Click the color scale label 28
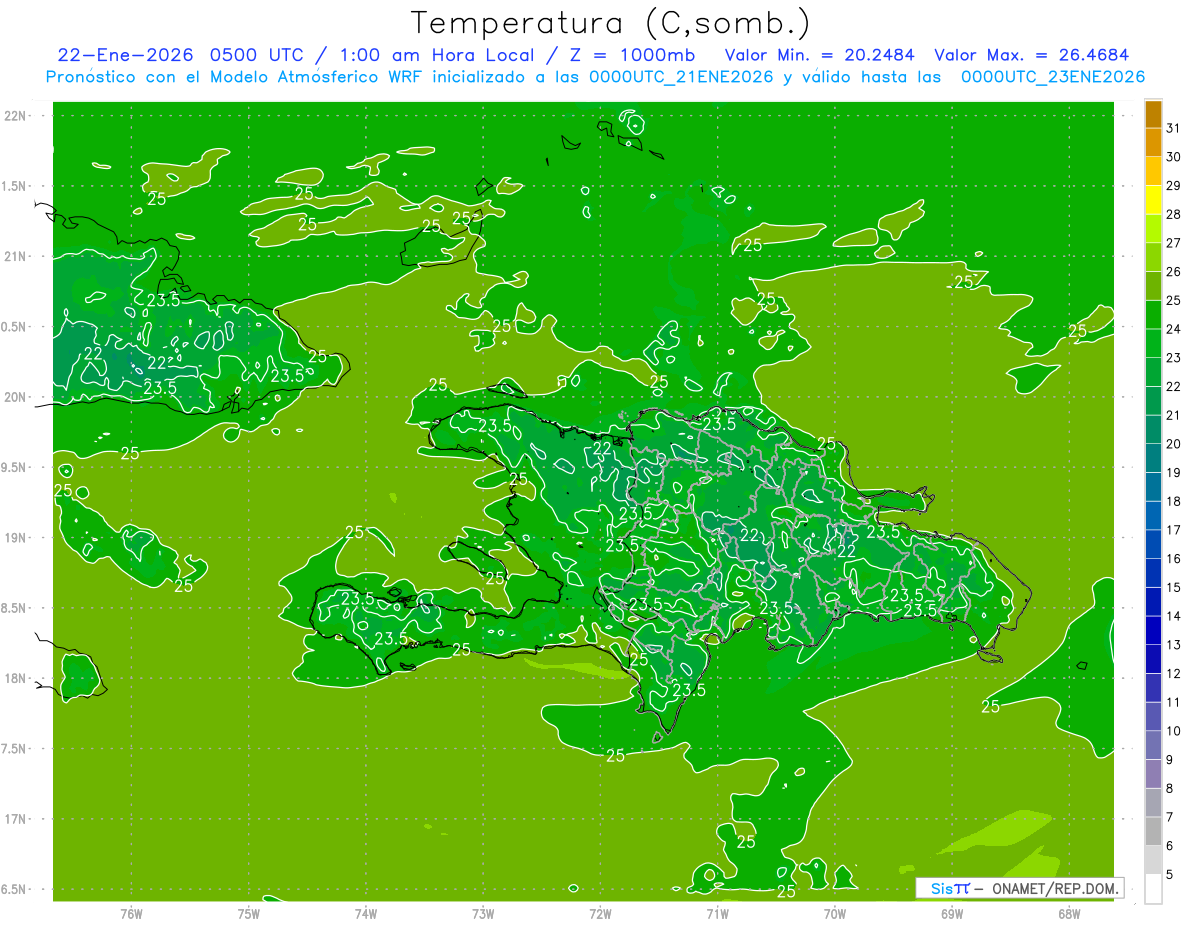 coord(1173,214)
